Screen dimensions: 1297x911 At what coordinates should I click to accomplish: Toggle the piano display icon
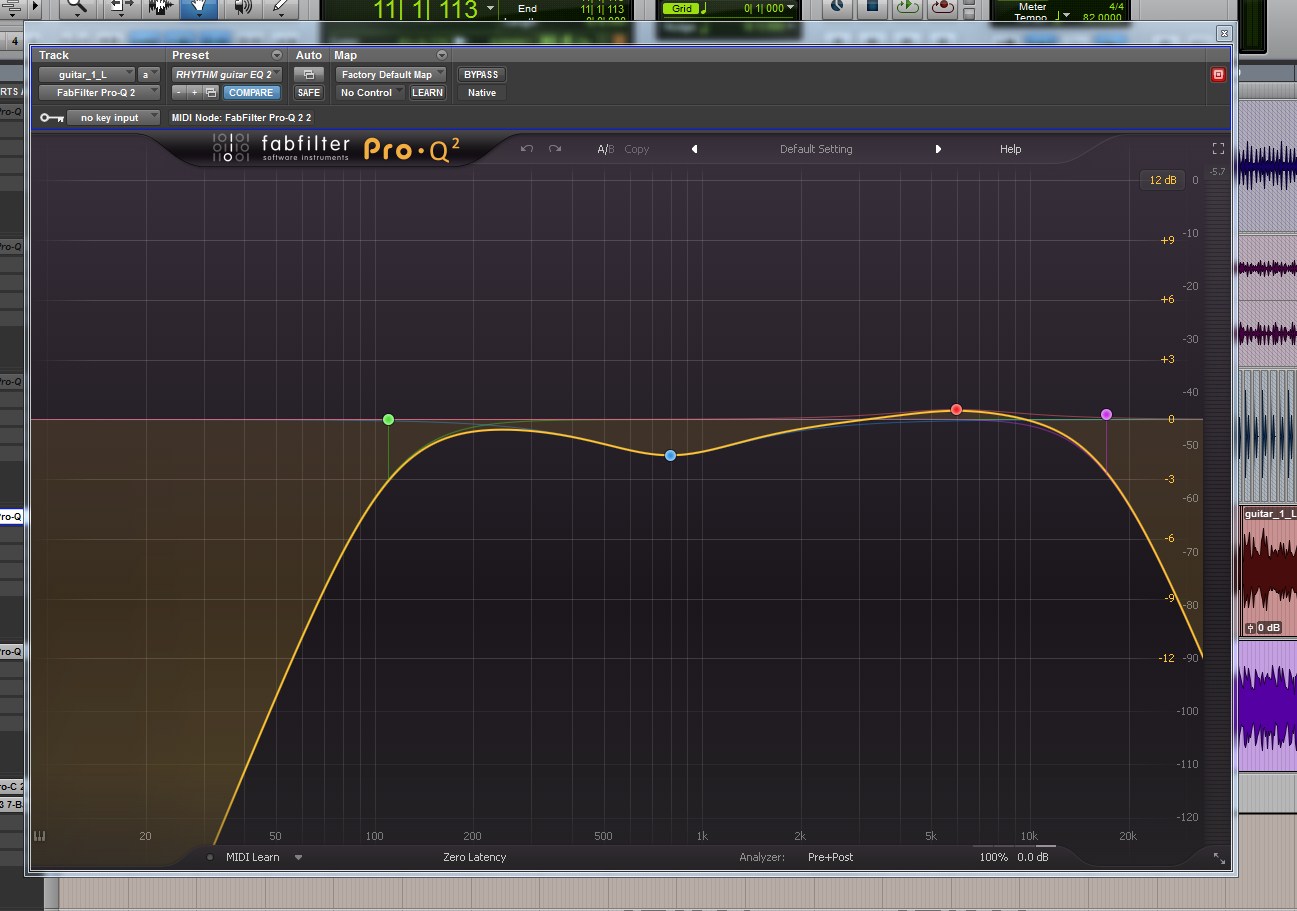40,836
